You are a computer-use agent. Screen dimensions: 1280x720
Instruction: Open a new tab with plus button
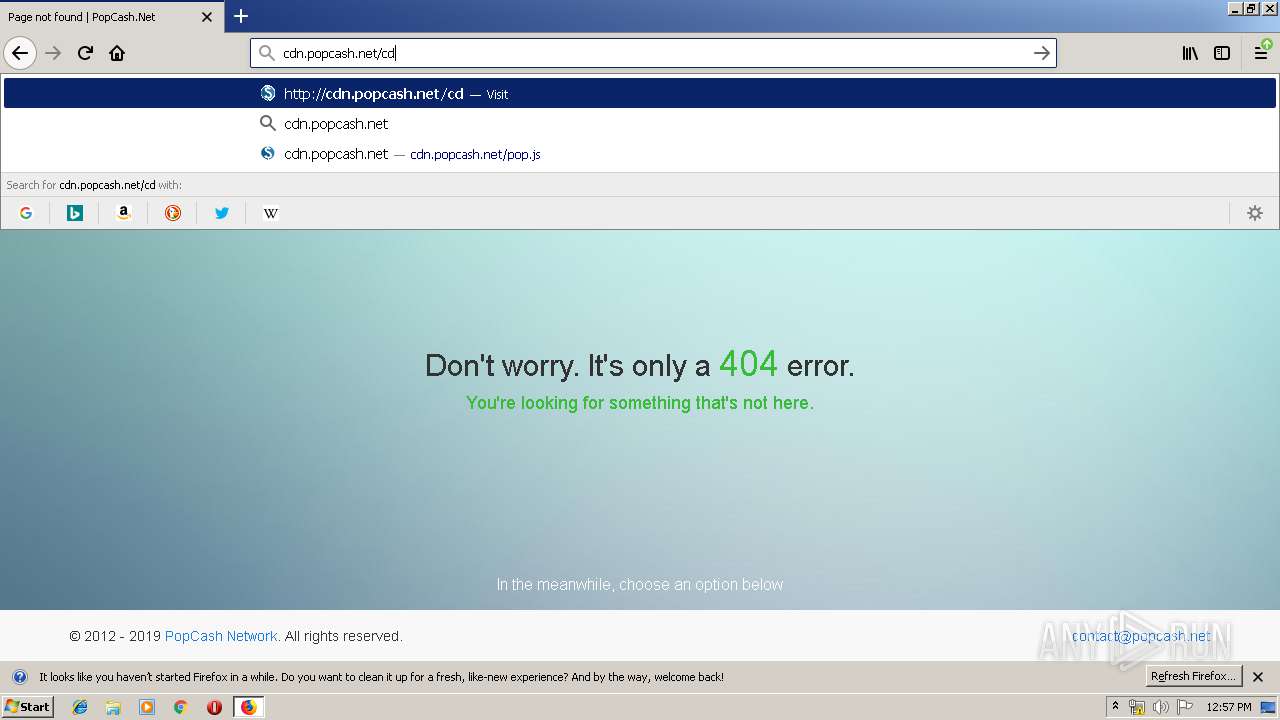241,16
